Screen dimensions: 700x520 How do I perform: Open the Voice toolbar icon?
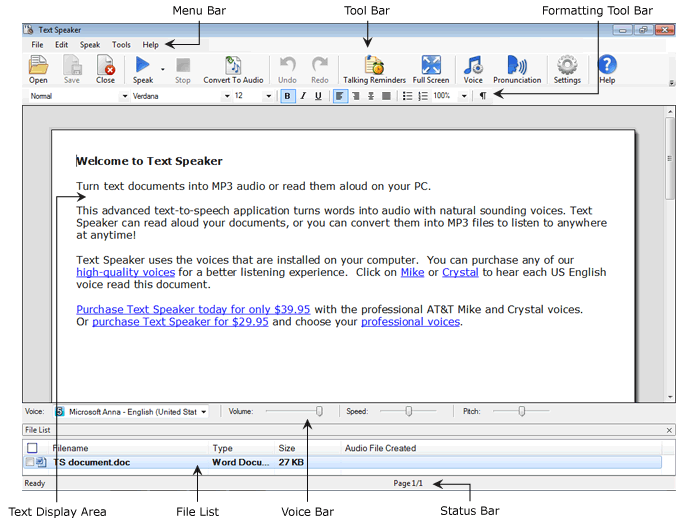click(473, 68)
